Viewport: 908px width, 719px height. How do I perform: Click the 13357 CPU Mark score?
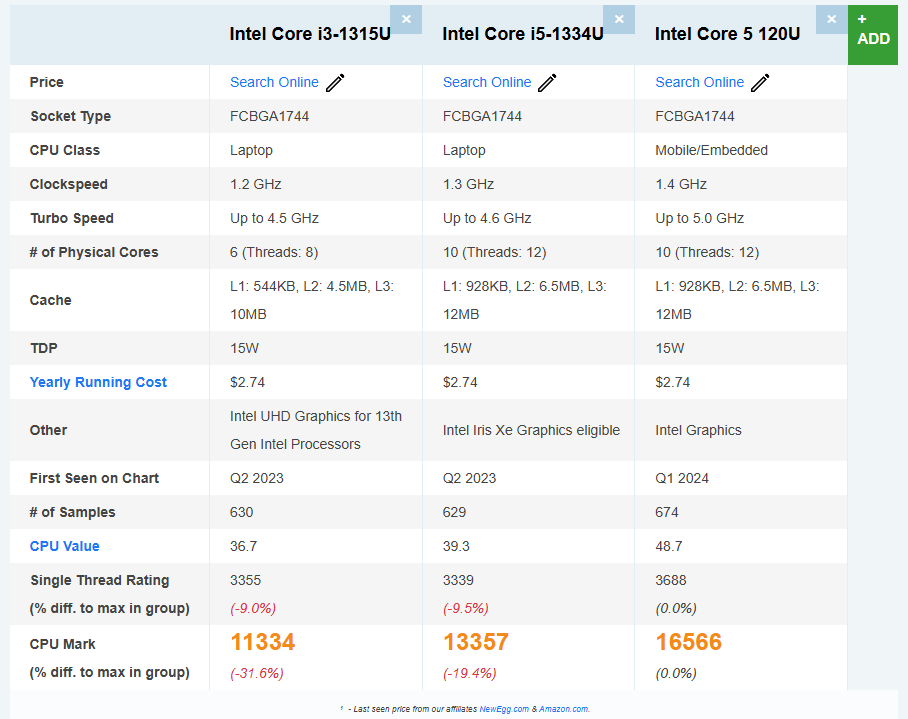476,642
